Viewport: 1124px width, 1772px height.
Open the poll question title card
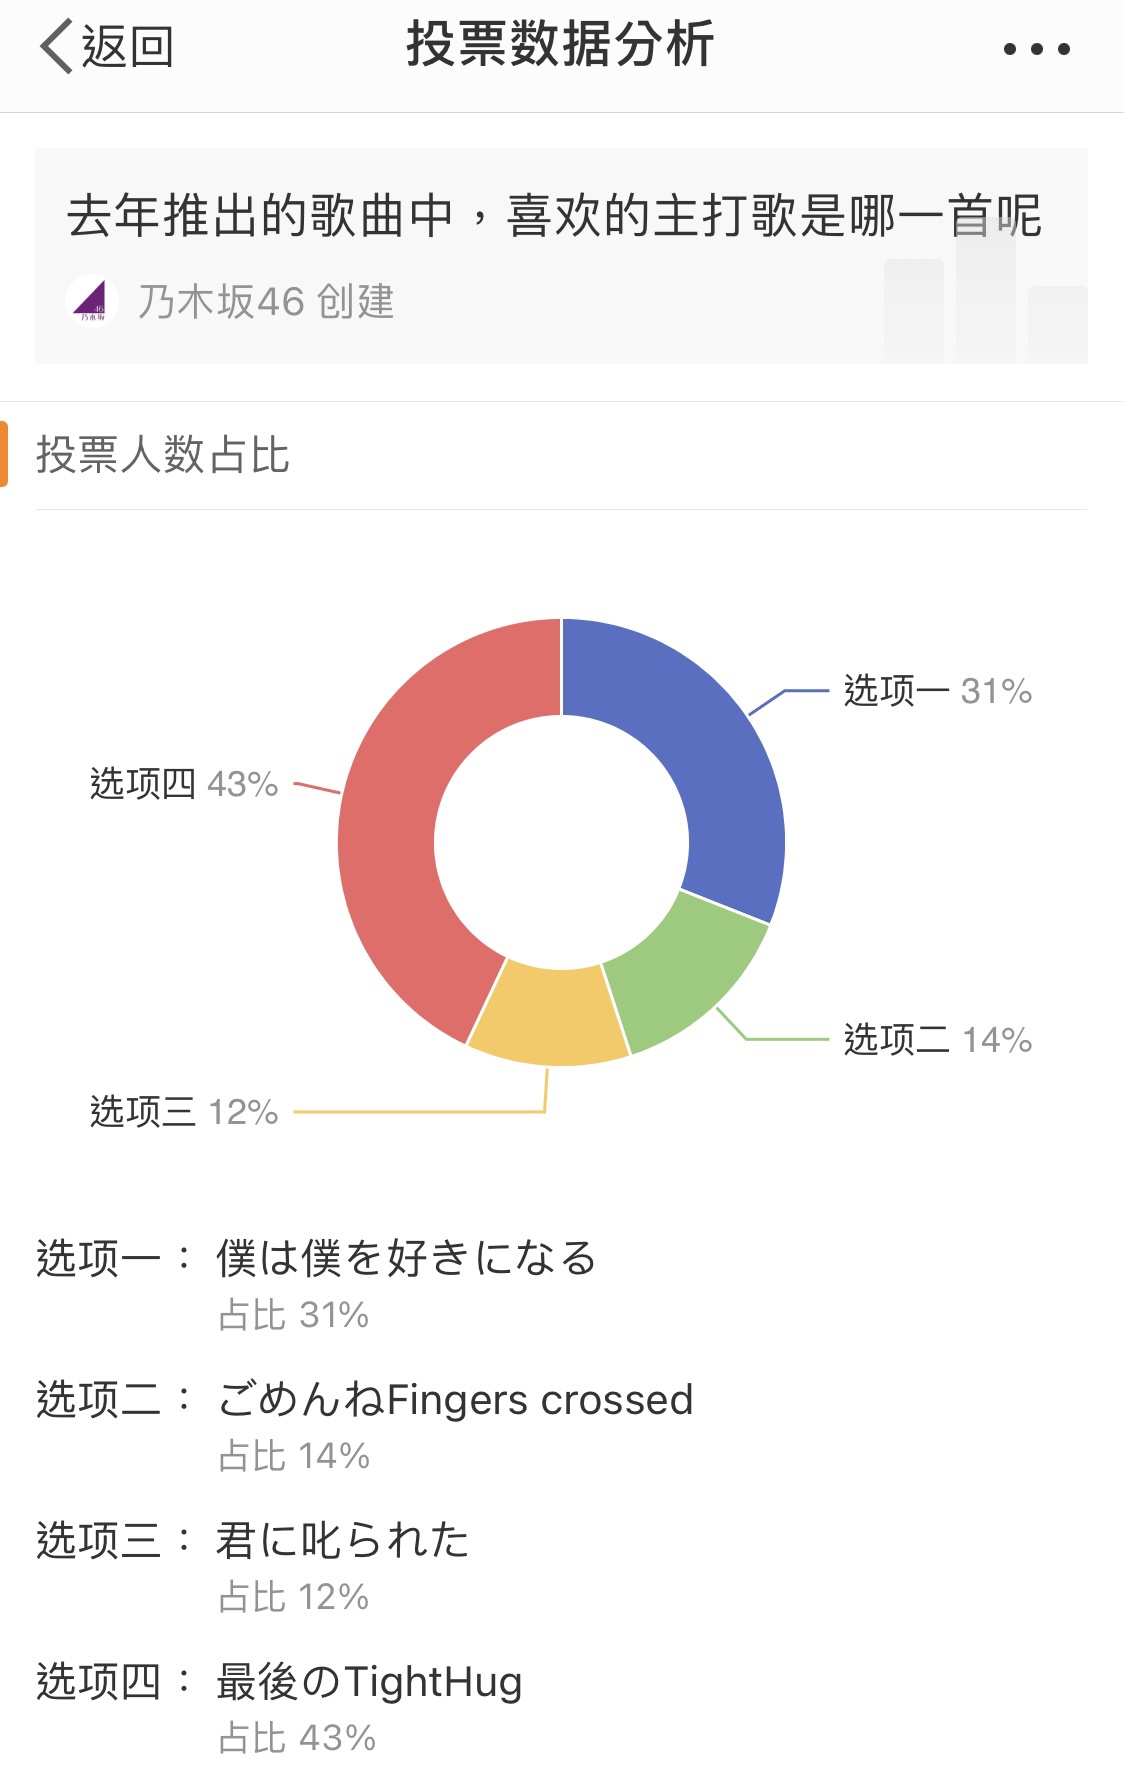click(561, 256)
